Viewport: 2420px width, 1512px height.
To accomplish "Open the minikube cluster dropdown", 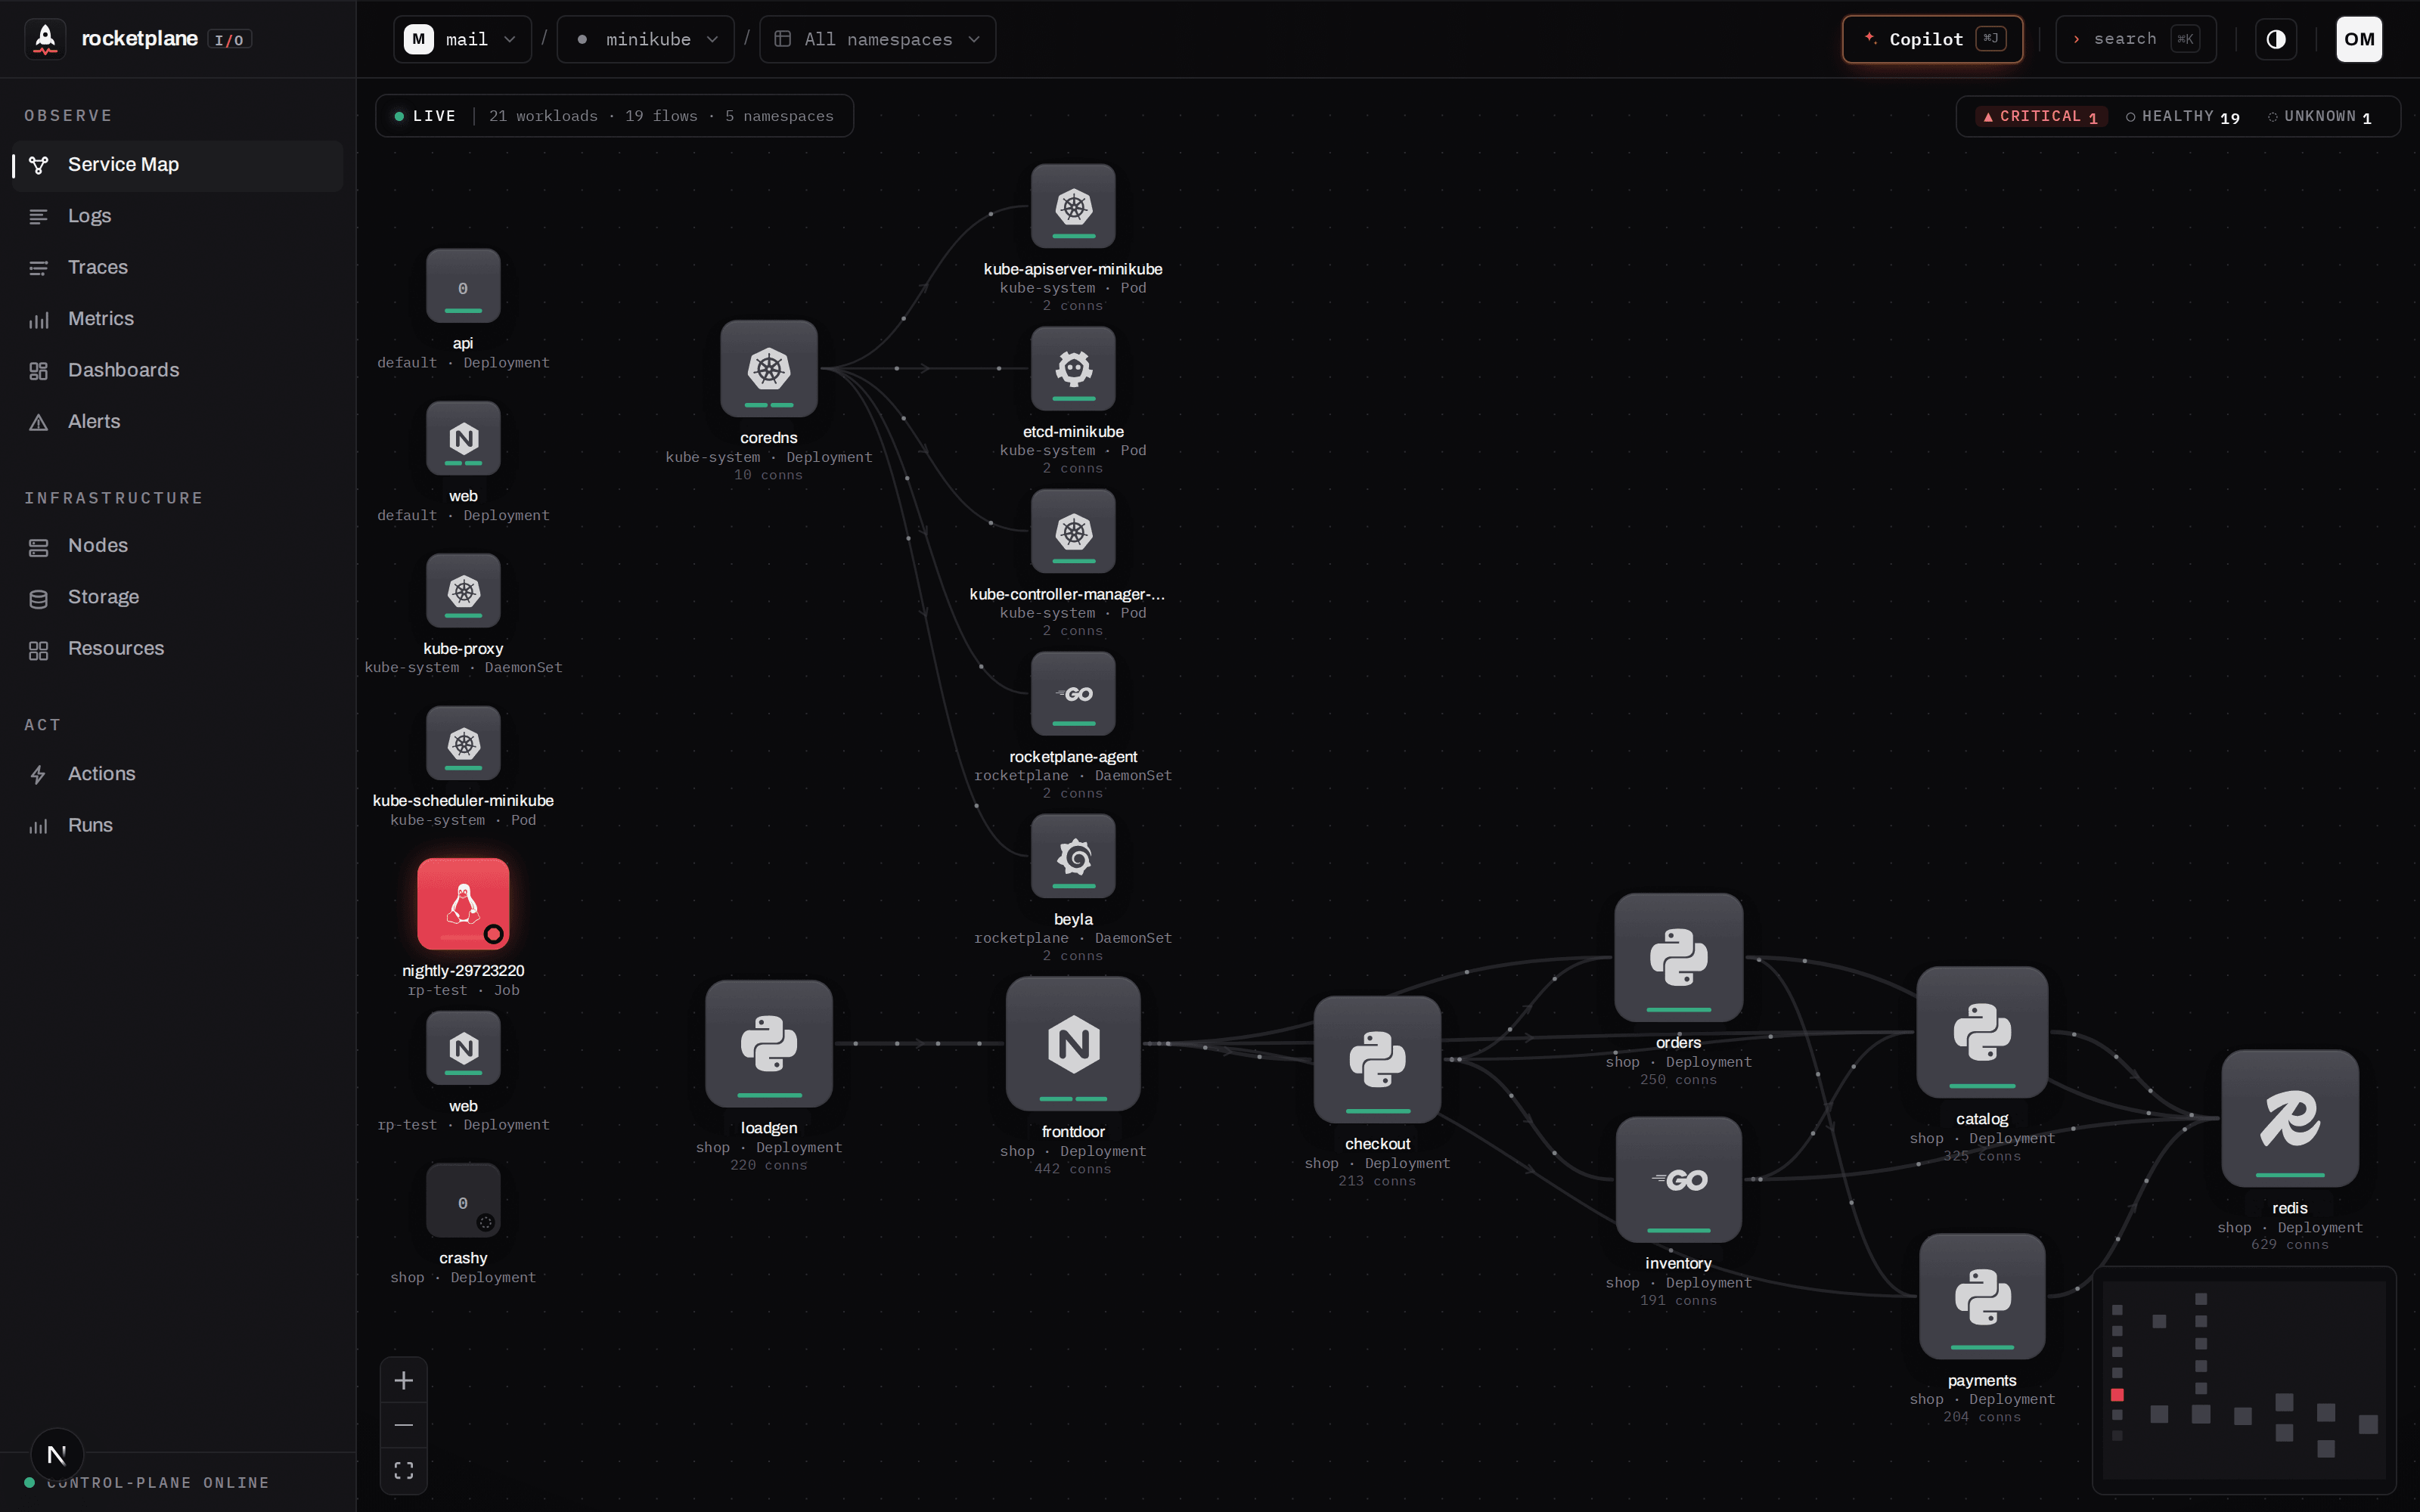I will point(646,39).
